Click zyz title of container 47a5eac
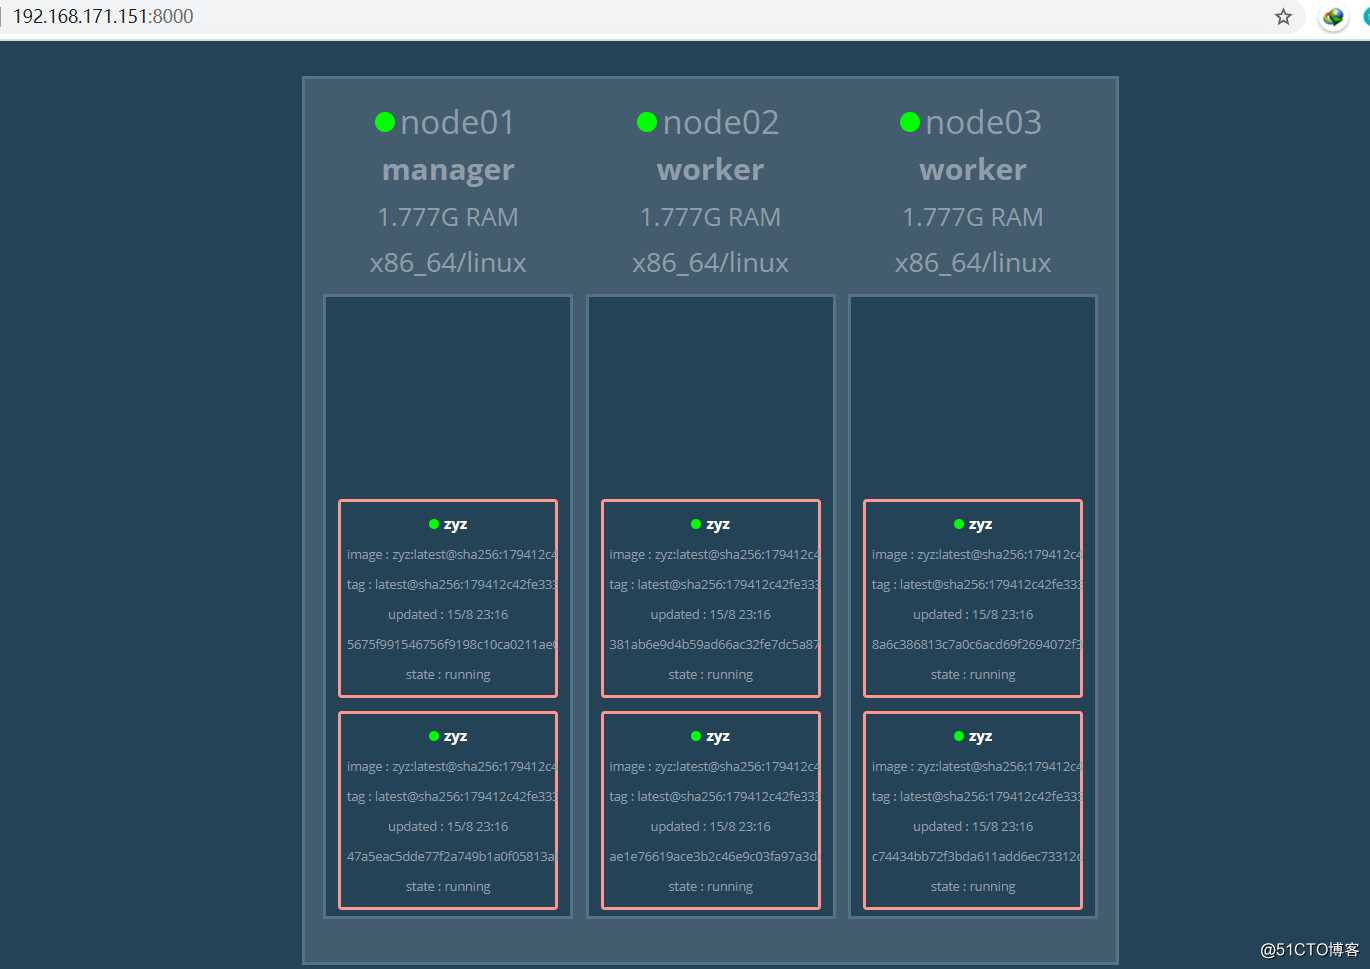This screenshot has height=969, width=1370. tap(455, 737)
